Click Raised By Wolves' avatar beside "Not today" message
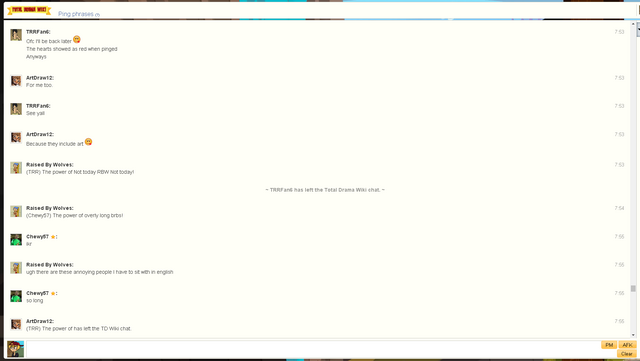 point(16,168)
